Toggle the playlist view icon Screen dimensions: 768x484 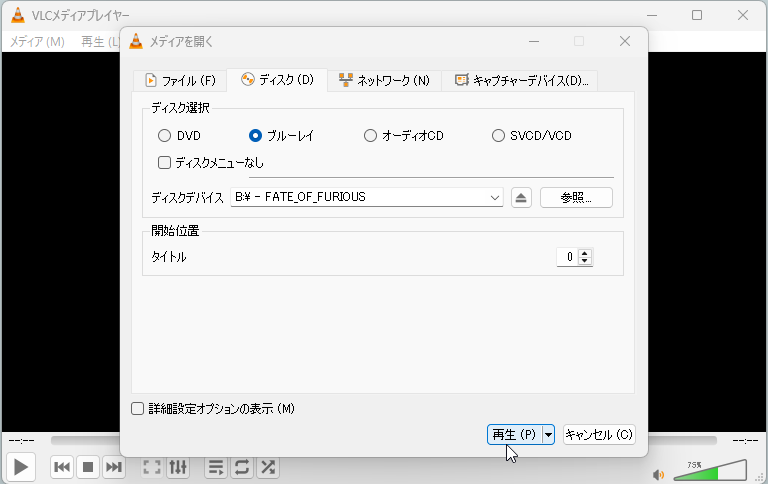tap(216, 467)
